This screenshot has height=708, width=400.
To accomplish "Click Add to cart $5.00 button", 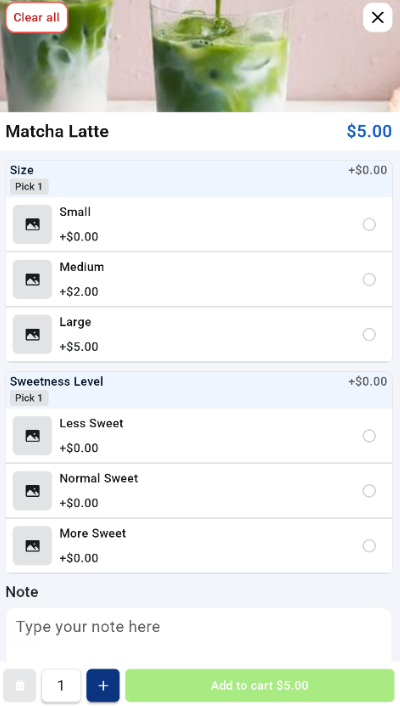I will 260,685.
